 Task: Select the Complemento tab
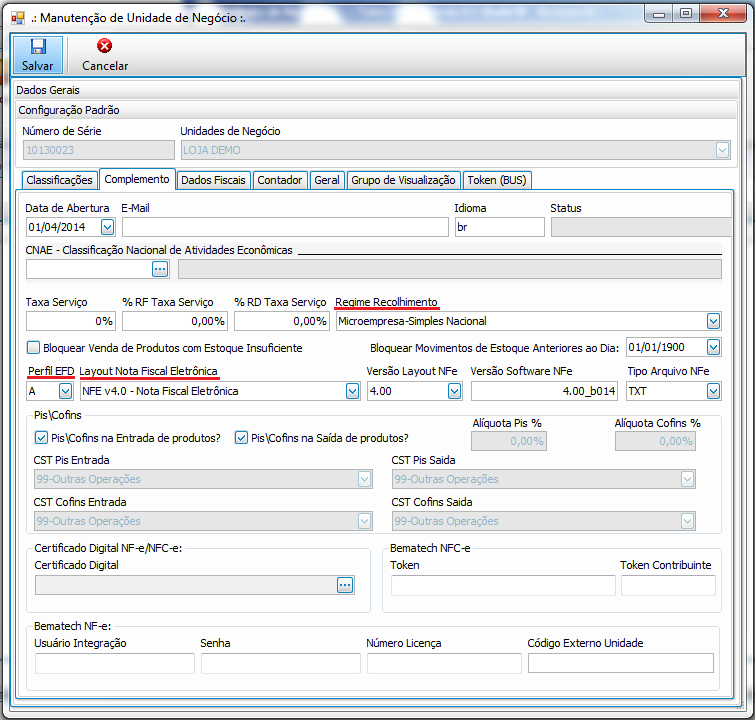[137, 179]
